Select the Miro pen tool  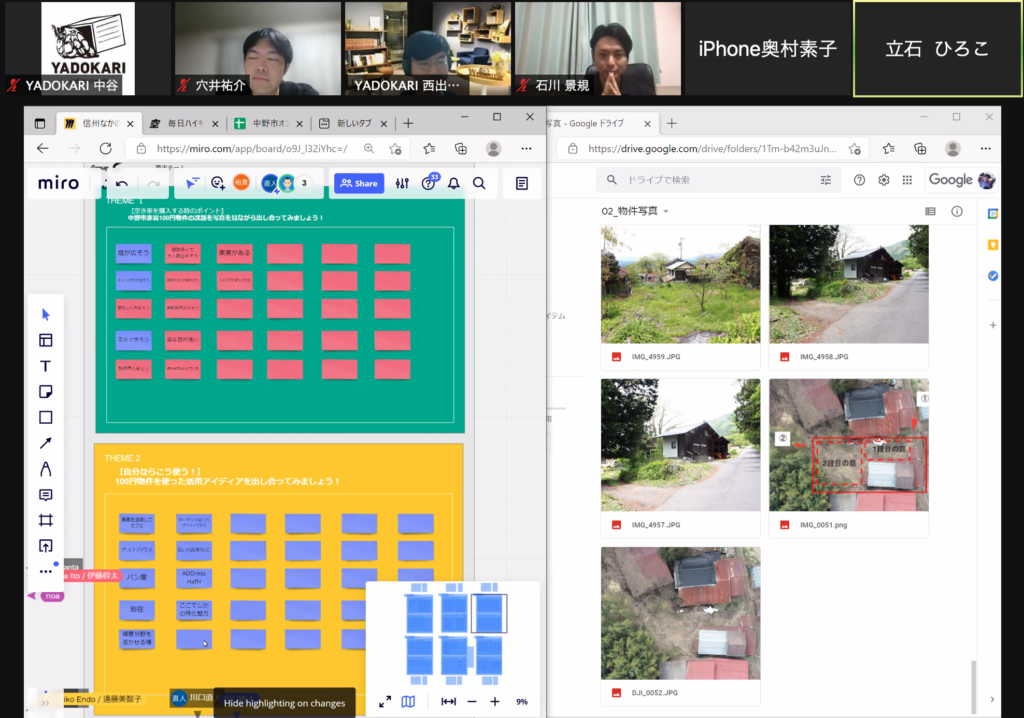(46, 469)
